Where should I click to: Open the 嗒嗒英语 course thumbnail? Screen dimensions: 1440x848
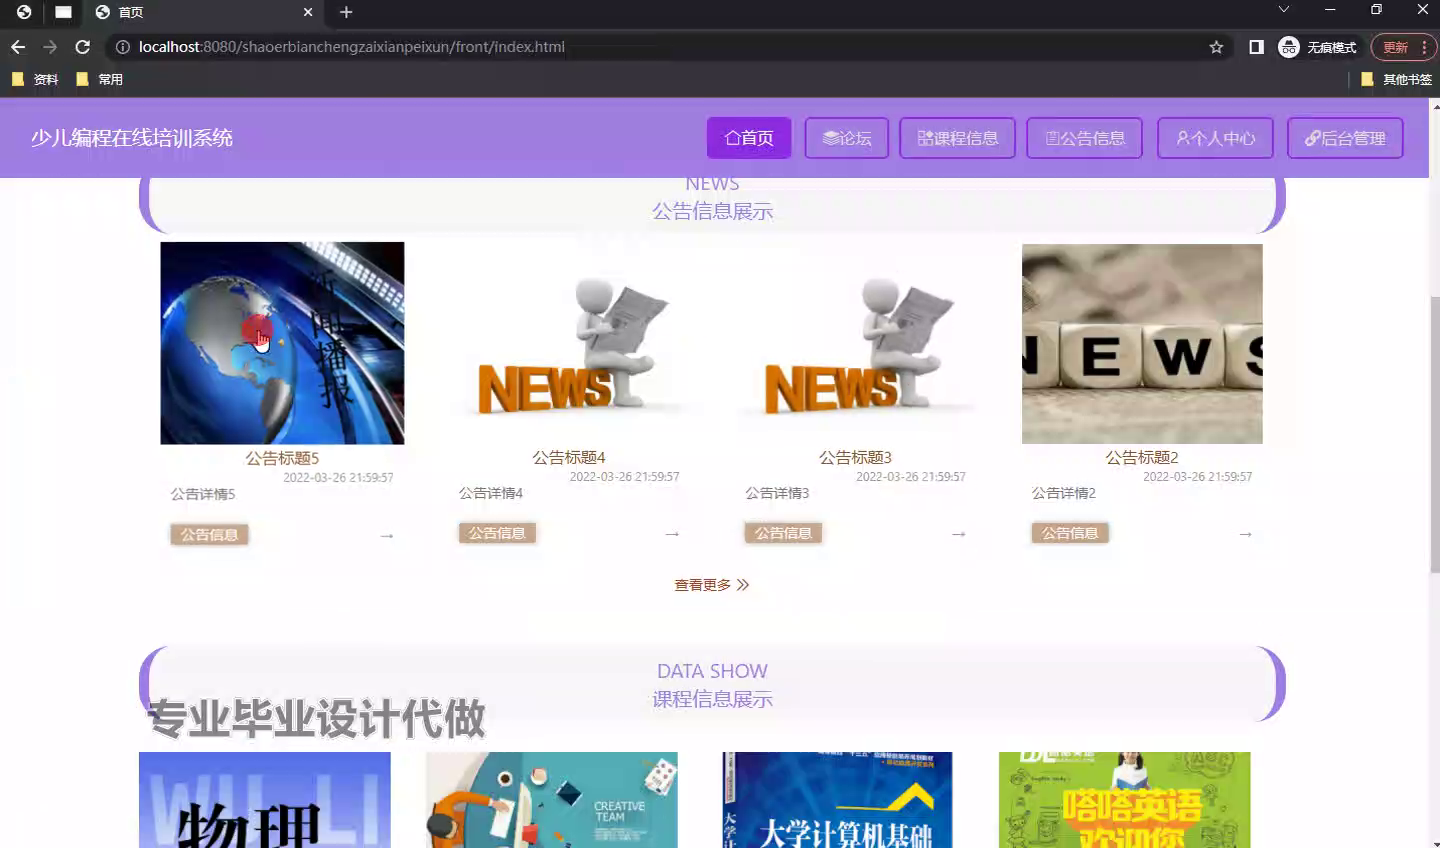pos(1125,800)
